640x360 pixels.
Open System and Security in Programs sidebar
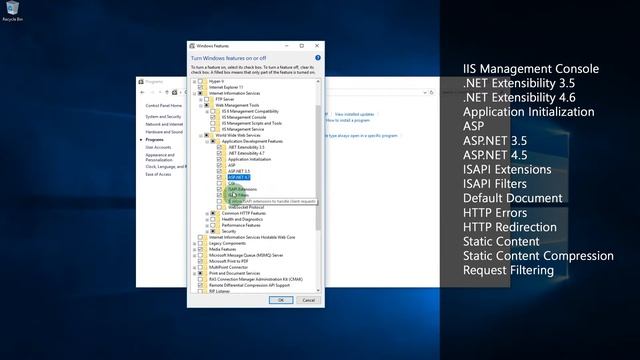(163, 117)
